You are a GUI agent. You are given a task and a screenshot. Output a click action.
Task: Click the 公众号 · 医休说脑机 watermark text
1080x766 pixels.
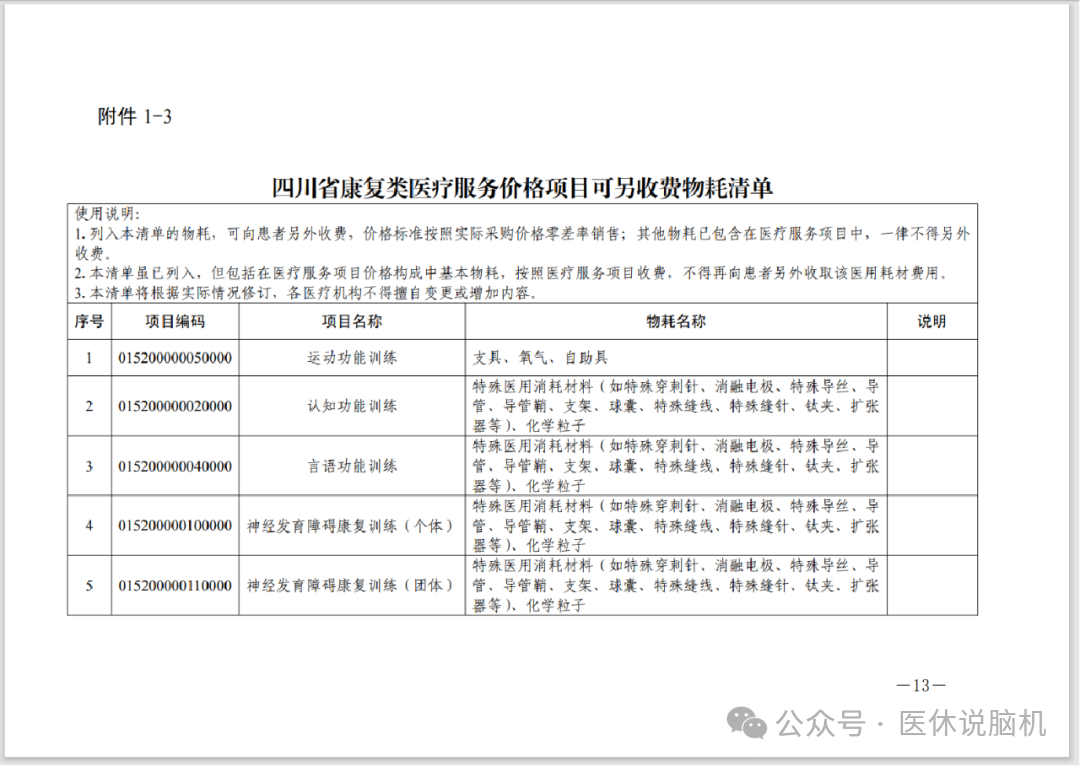coord(912,722)
